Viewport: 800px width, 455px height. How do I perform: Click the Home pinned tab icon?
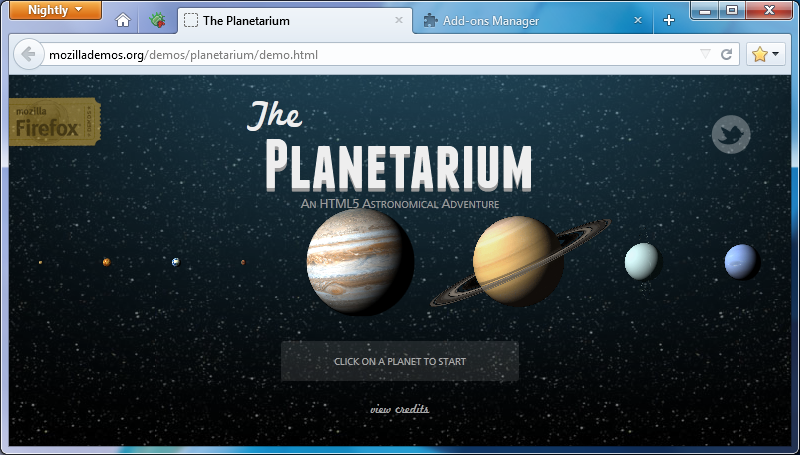coord(123,20)
